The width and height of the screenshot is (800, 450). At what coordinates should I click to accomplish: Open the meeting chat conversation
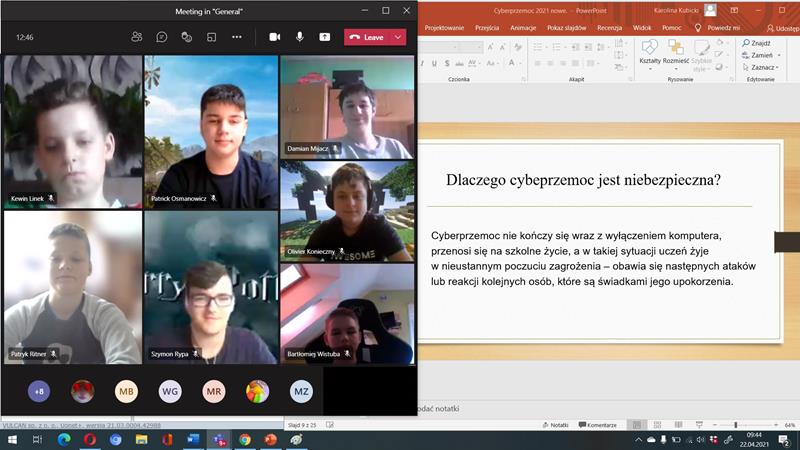(x=162, y=37)
